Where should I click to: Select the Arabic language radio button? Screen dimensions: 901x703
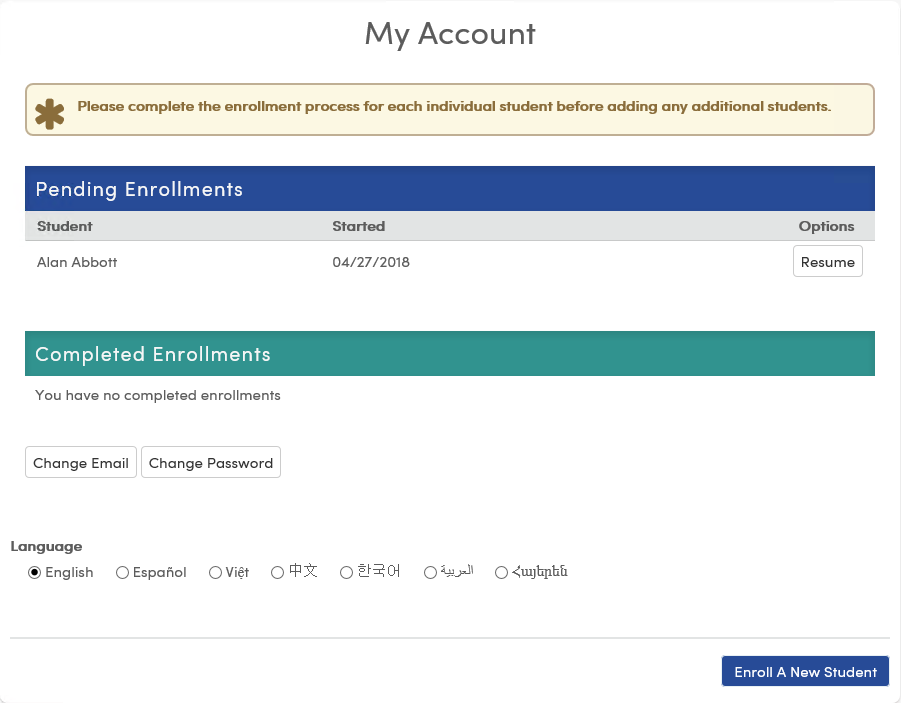click(430, 573)
